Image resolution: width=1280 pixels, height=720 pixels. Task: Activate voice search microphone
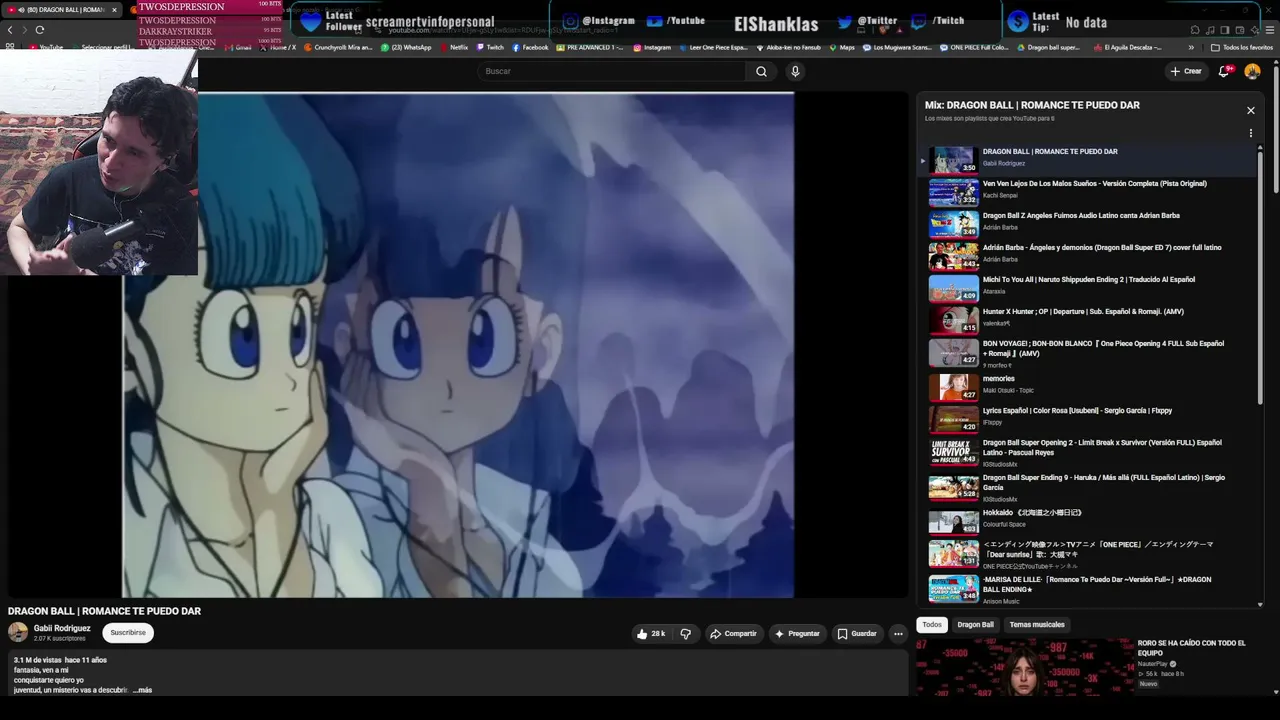pos(795,71)
